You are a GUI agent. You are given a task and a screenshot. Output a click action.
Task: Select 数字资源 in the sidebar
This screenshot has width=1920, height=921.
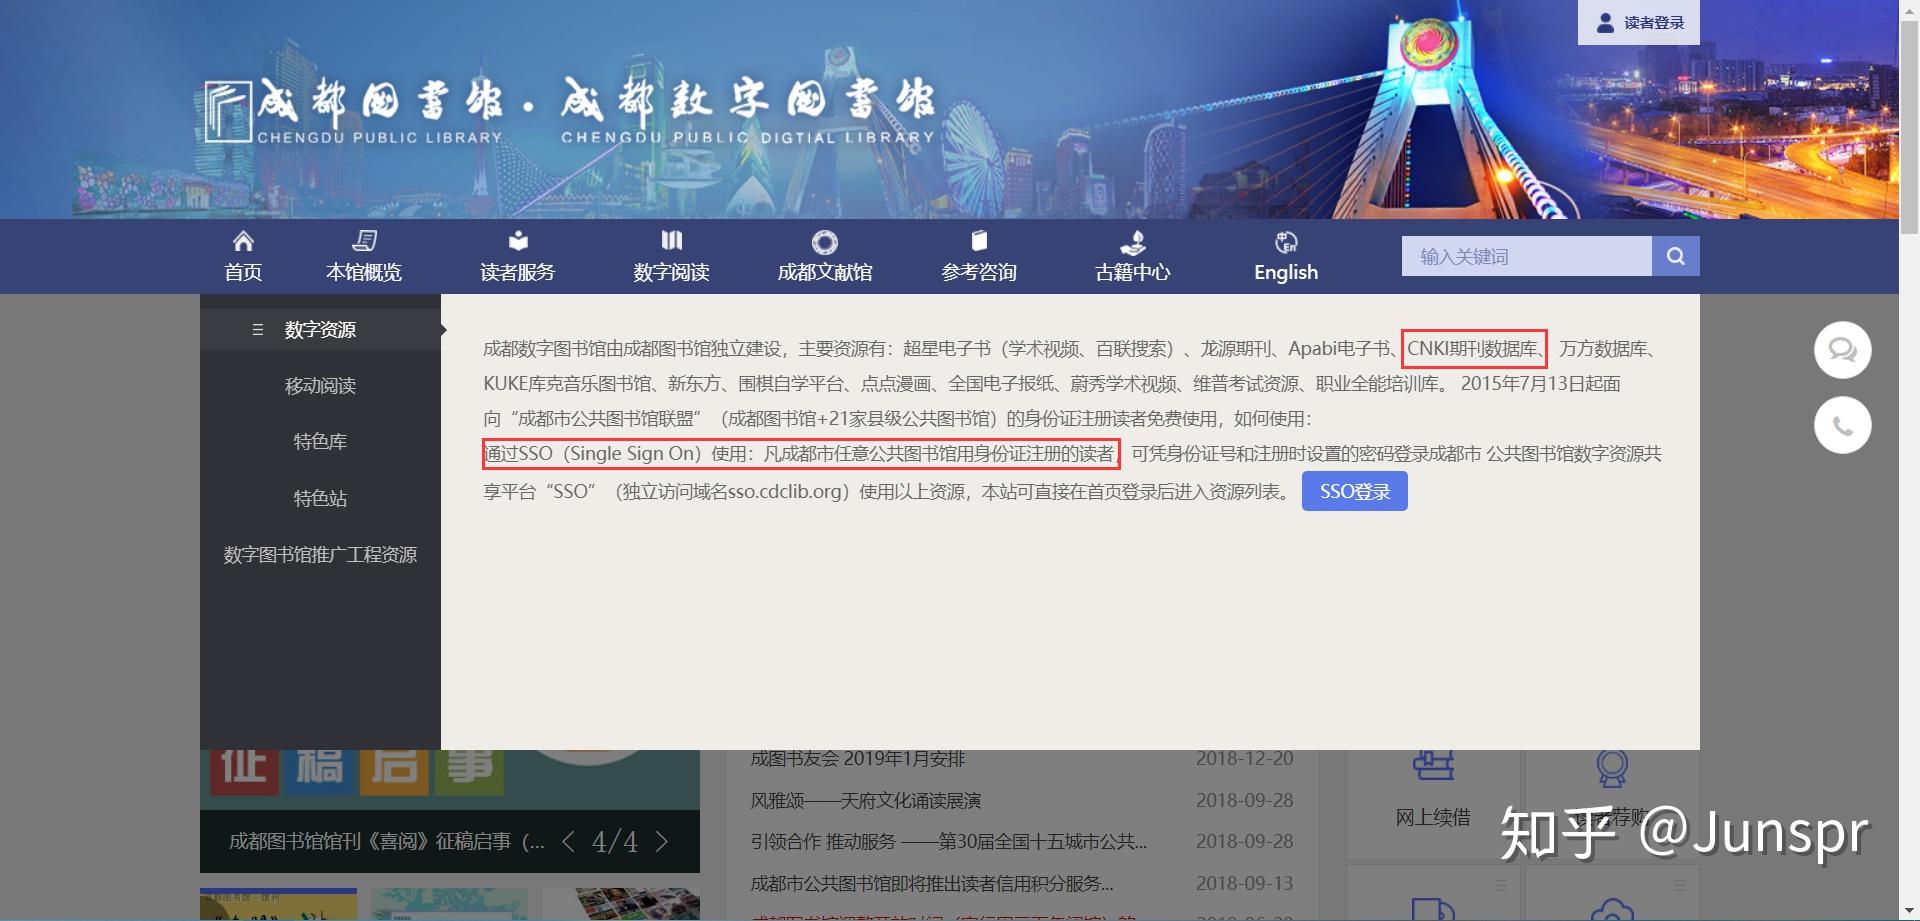320,329
